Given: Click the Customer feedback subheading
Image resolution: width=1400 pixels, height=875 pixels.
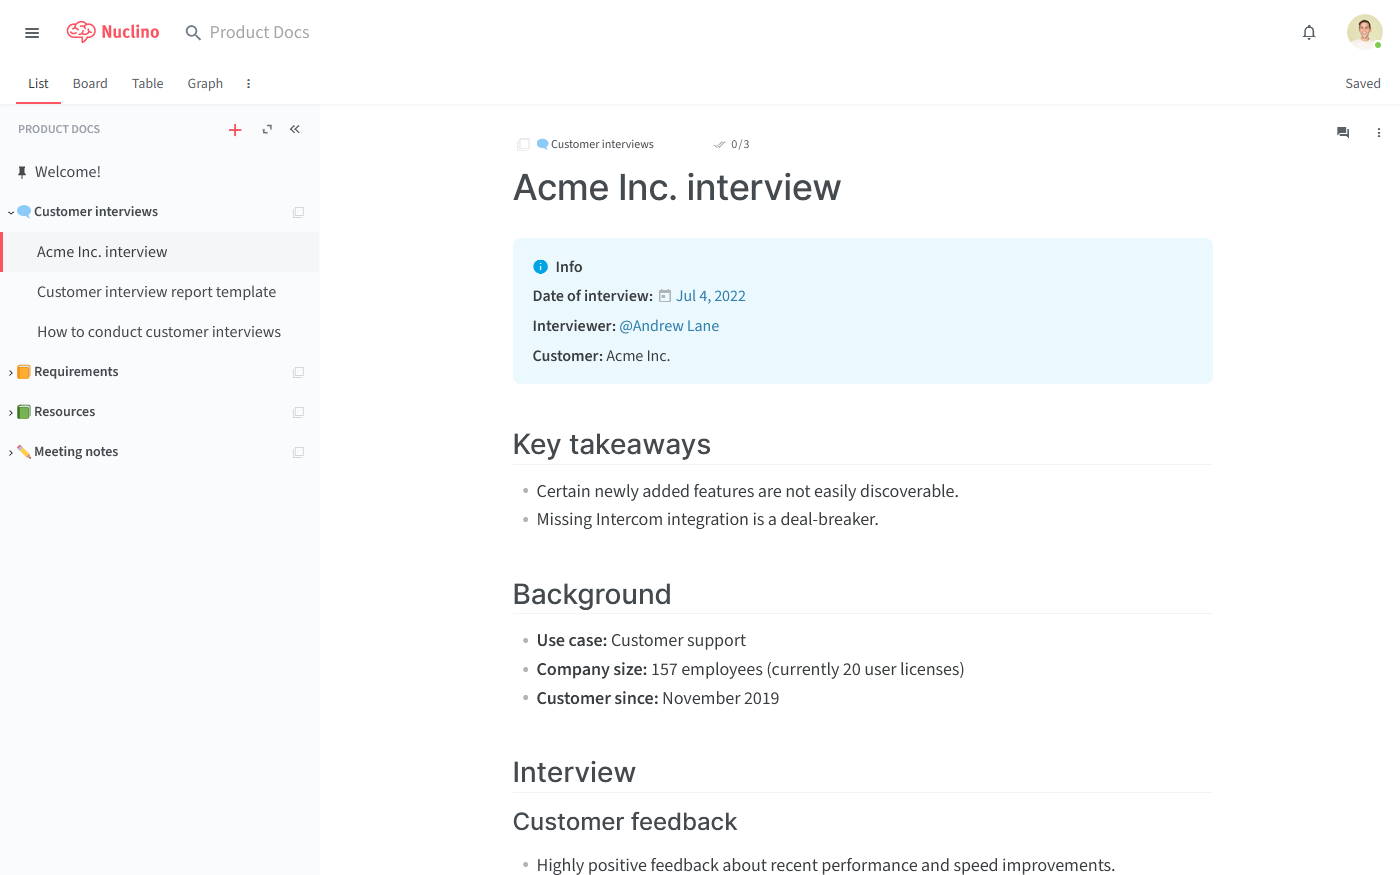Looking at the screenshot, I should (x=625, y=822).
